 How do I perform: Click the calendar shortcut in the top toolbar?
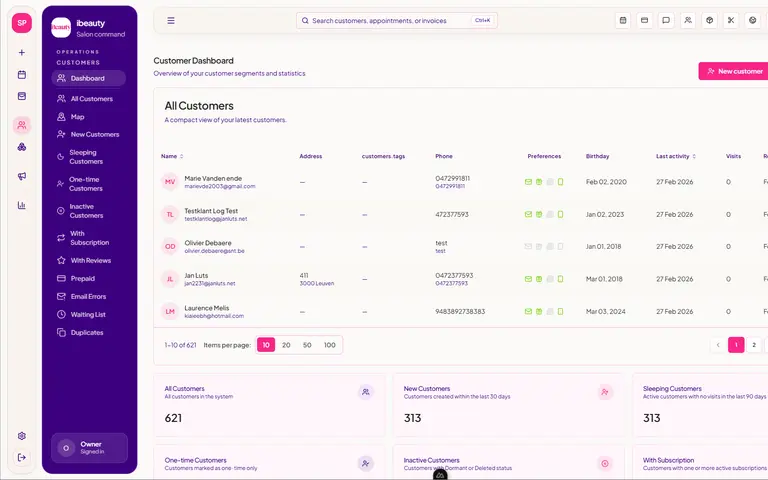(623, 21)
